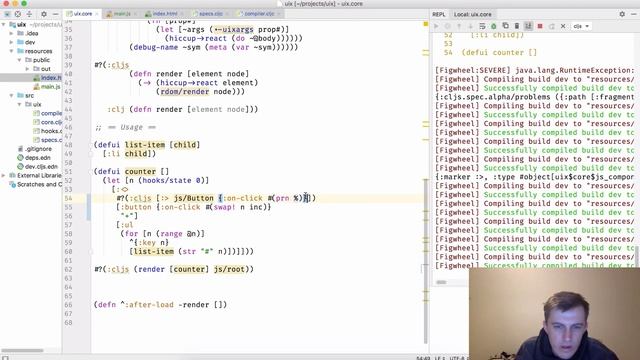
Task: Click the fold marker beside line 60
Action: point(91,252)
